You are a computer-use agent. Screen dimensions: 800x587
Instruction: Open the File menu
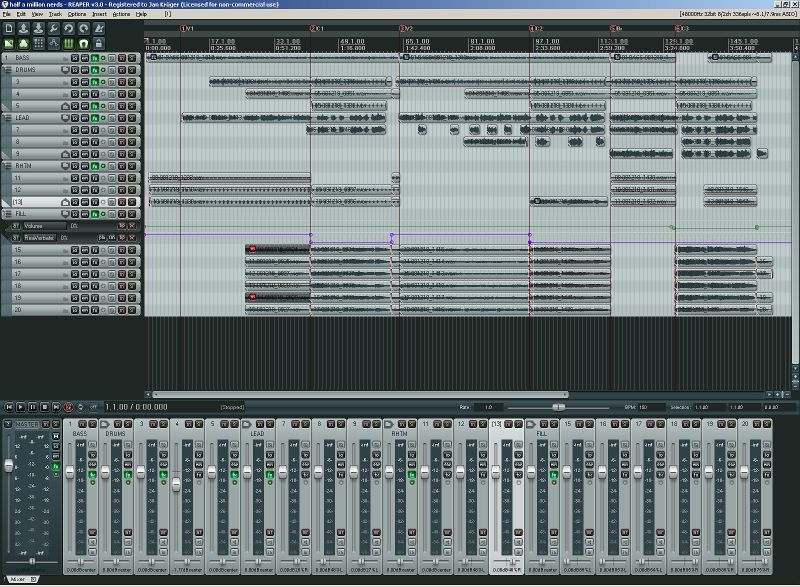[6, 14]
